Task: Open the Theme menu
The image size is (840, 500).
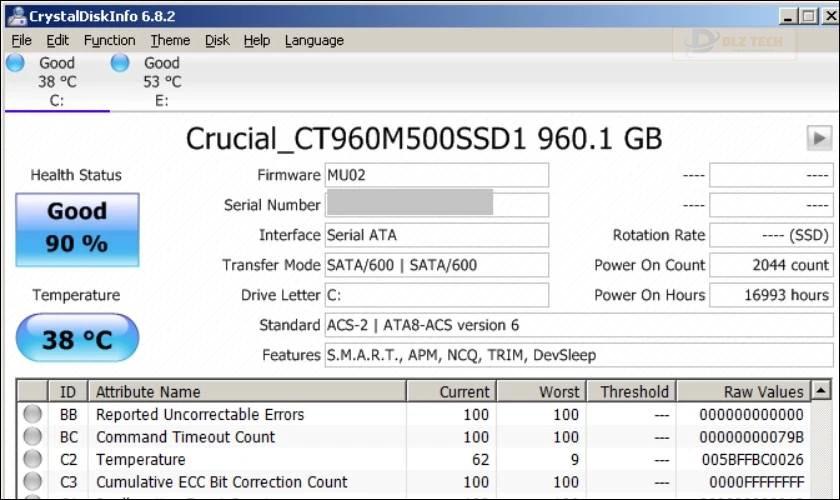Action: 170,40
